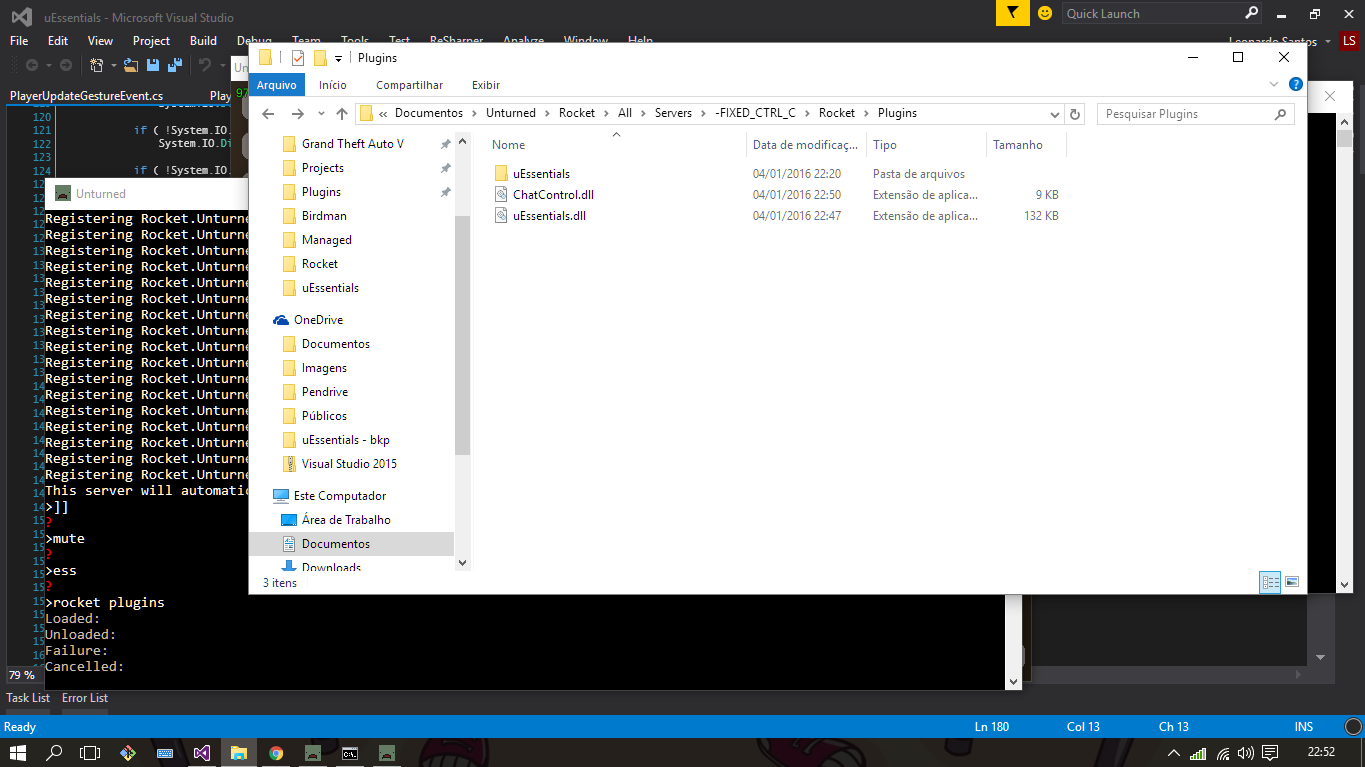Switch to details view layout icon

tap(1271, 582)
